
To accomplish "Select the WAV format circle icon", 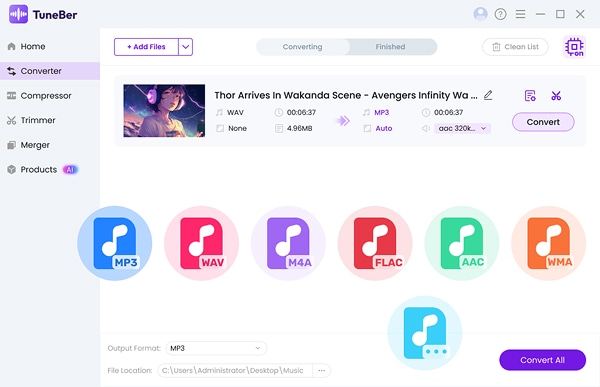I will click(x=202, y=243).
